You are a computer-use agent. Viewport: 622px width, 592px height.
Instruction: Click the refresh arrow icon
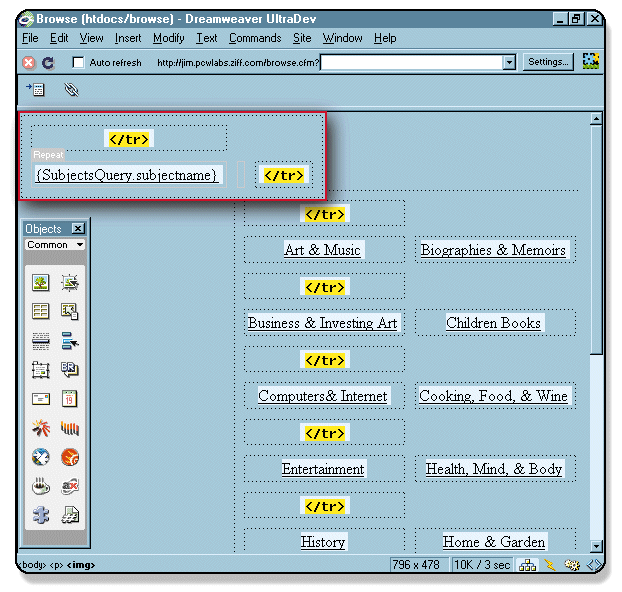[x=48, y=63]
